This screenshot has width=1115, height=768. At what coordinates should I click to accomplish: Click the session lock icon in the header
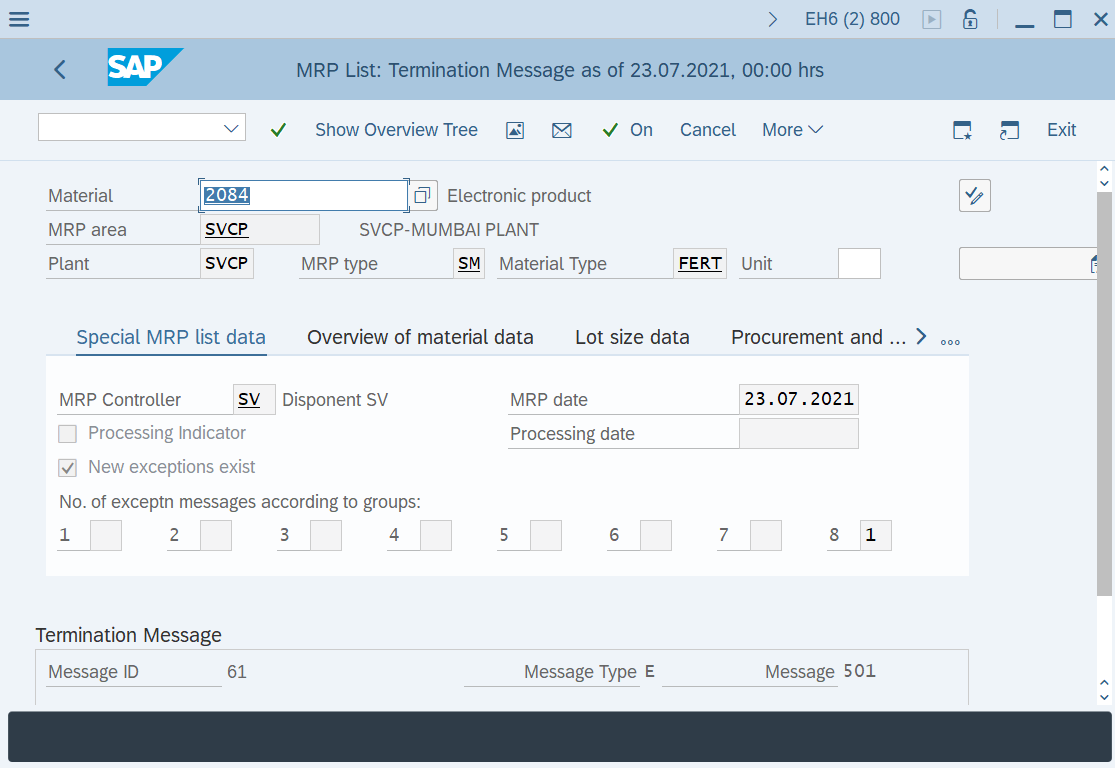click(969, 19)
